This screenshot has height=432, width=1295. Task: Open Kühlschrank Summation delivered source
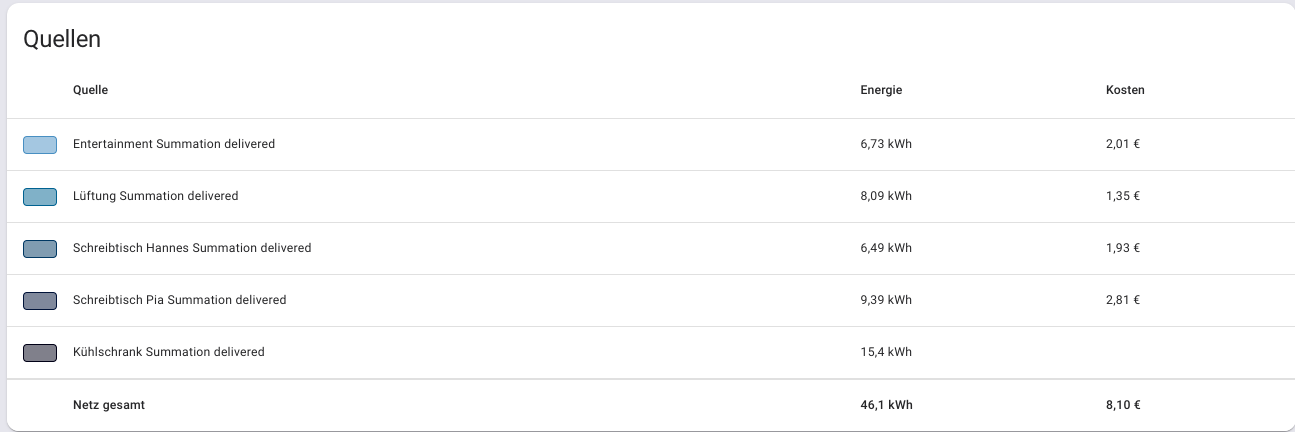point(169,352)
